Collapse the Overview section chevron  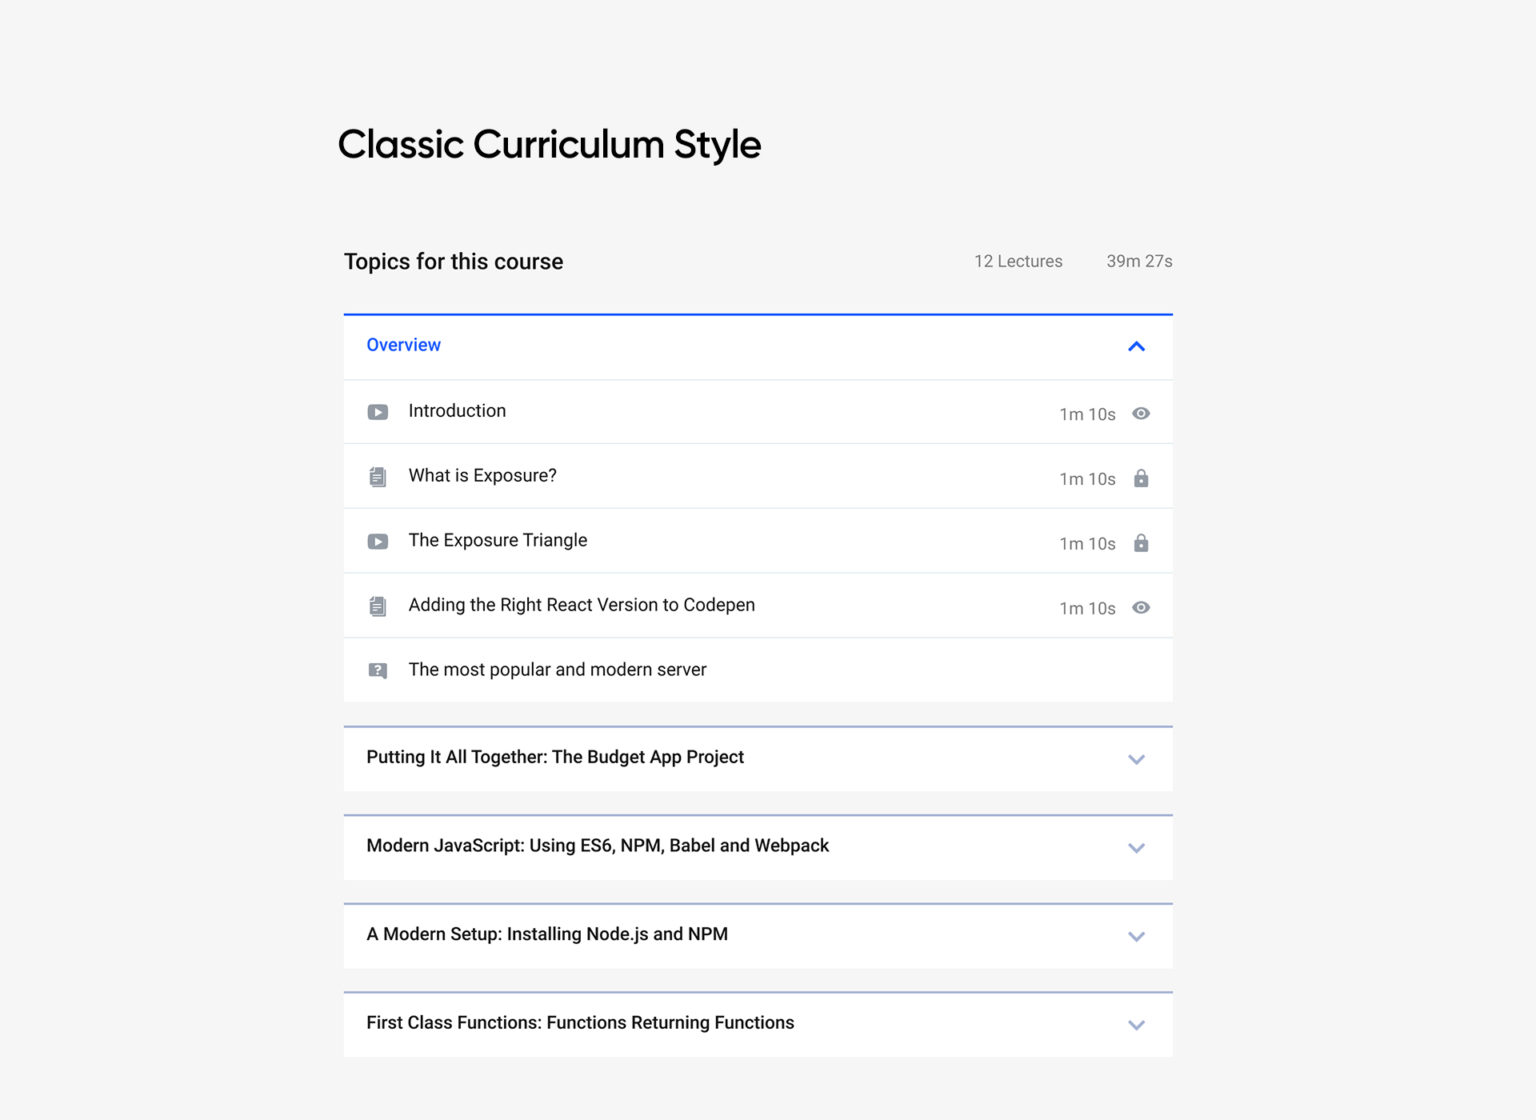pyautogui.click(x=1136, y=346)
